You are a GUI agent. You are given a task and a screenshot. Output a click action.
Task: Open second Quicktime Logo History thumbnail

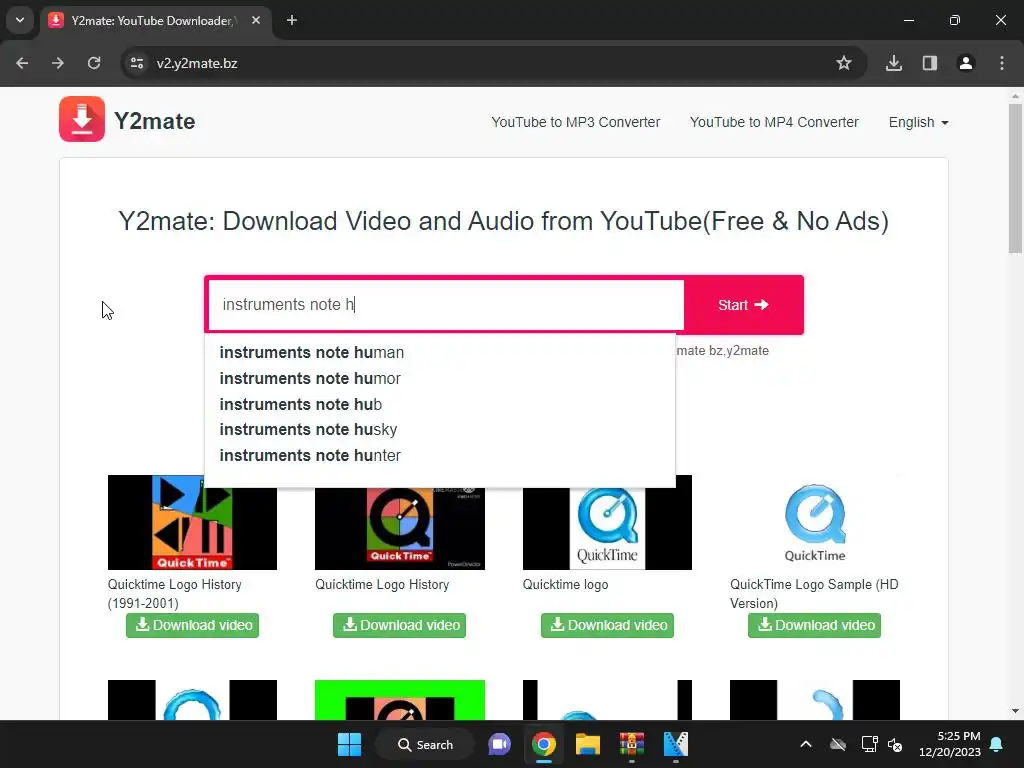click(400, 528)
